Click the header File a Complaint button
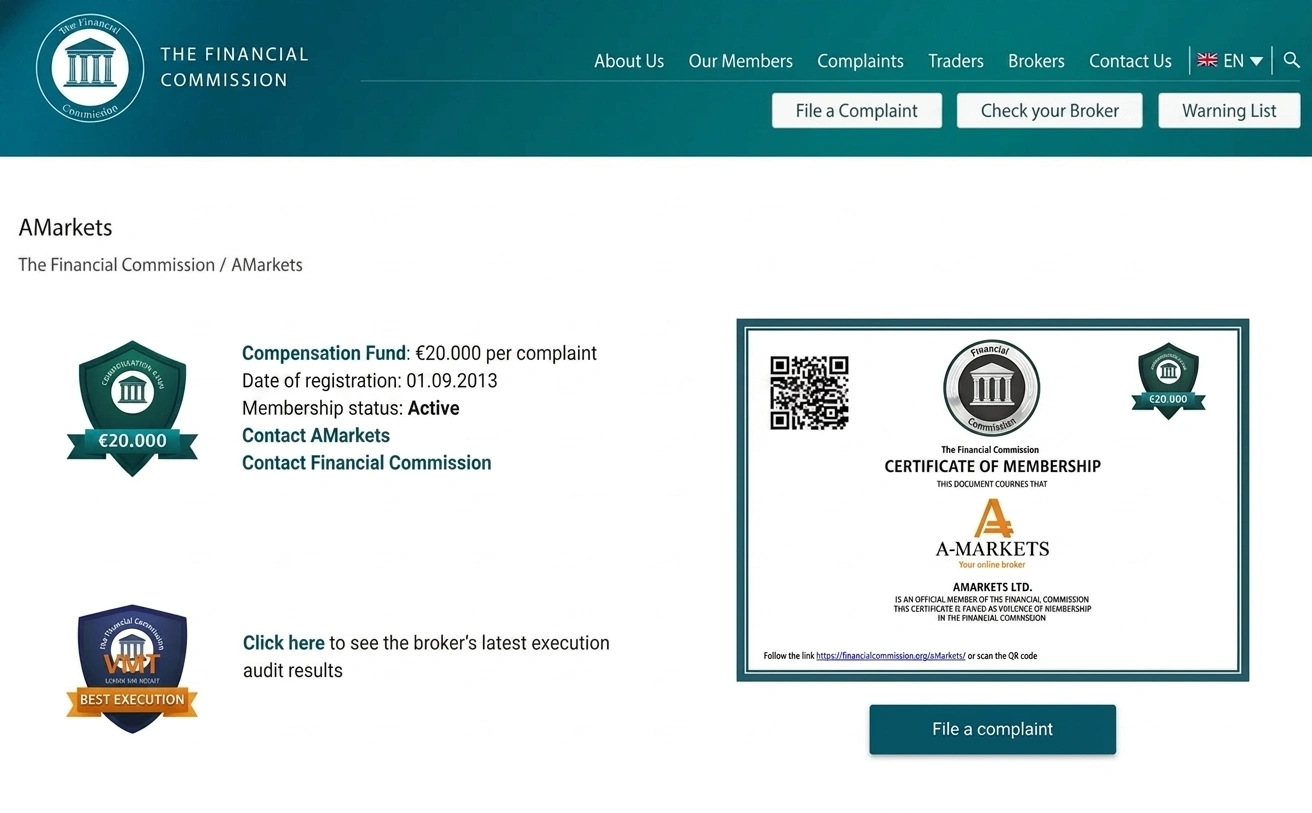Viewport: 1312px width, 813px height. (x=857, y=111)
